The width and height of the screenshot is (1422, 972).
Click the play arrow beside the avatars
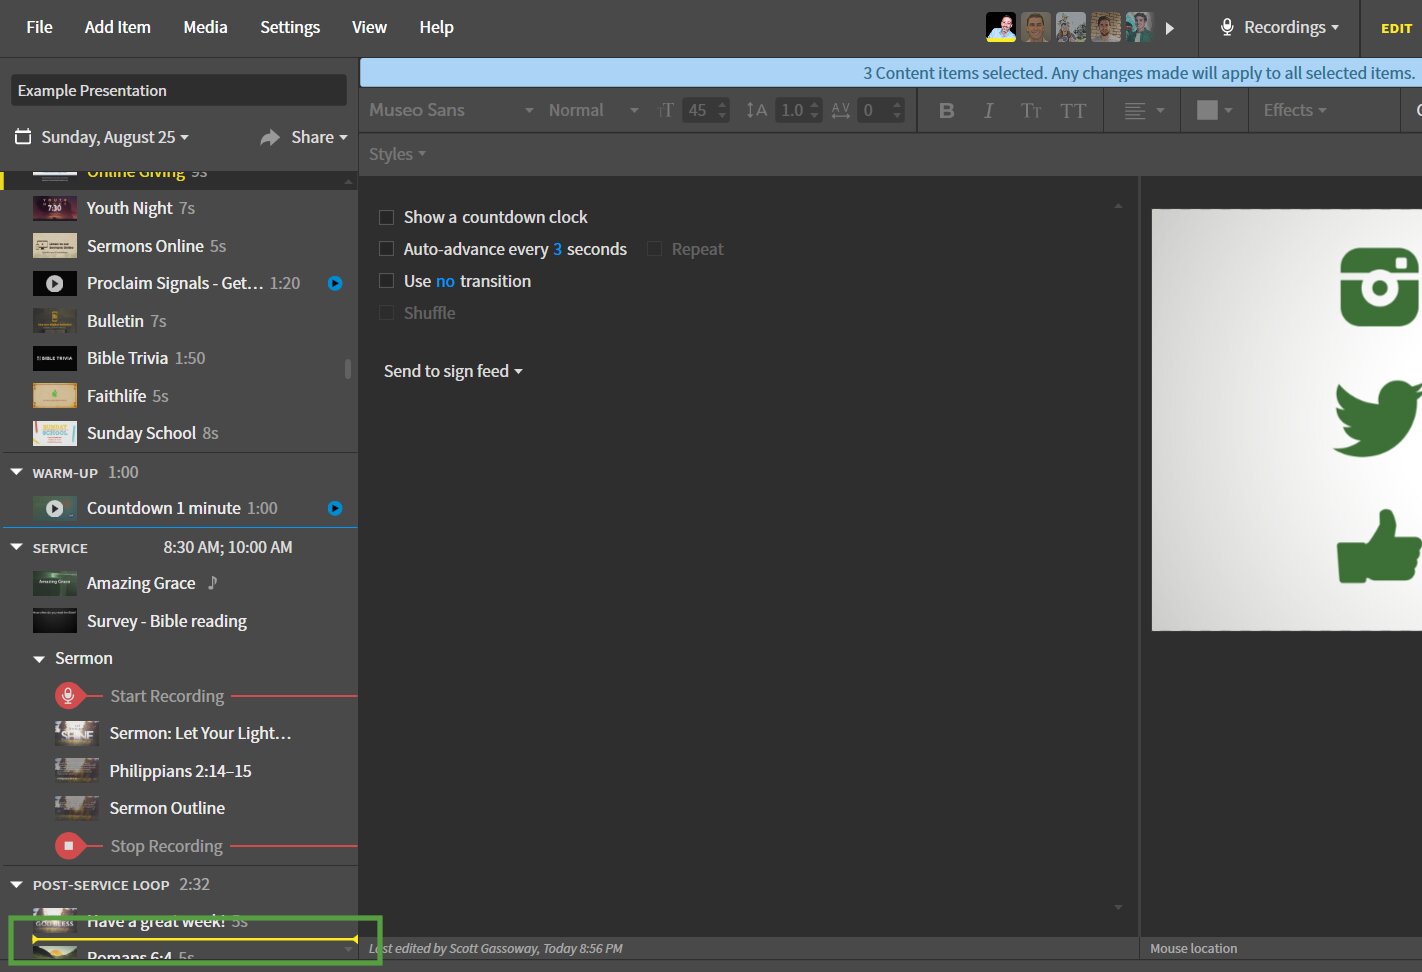click(1170, 28)
